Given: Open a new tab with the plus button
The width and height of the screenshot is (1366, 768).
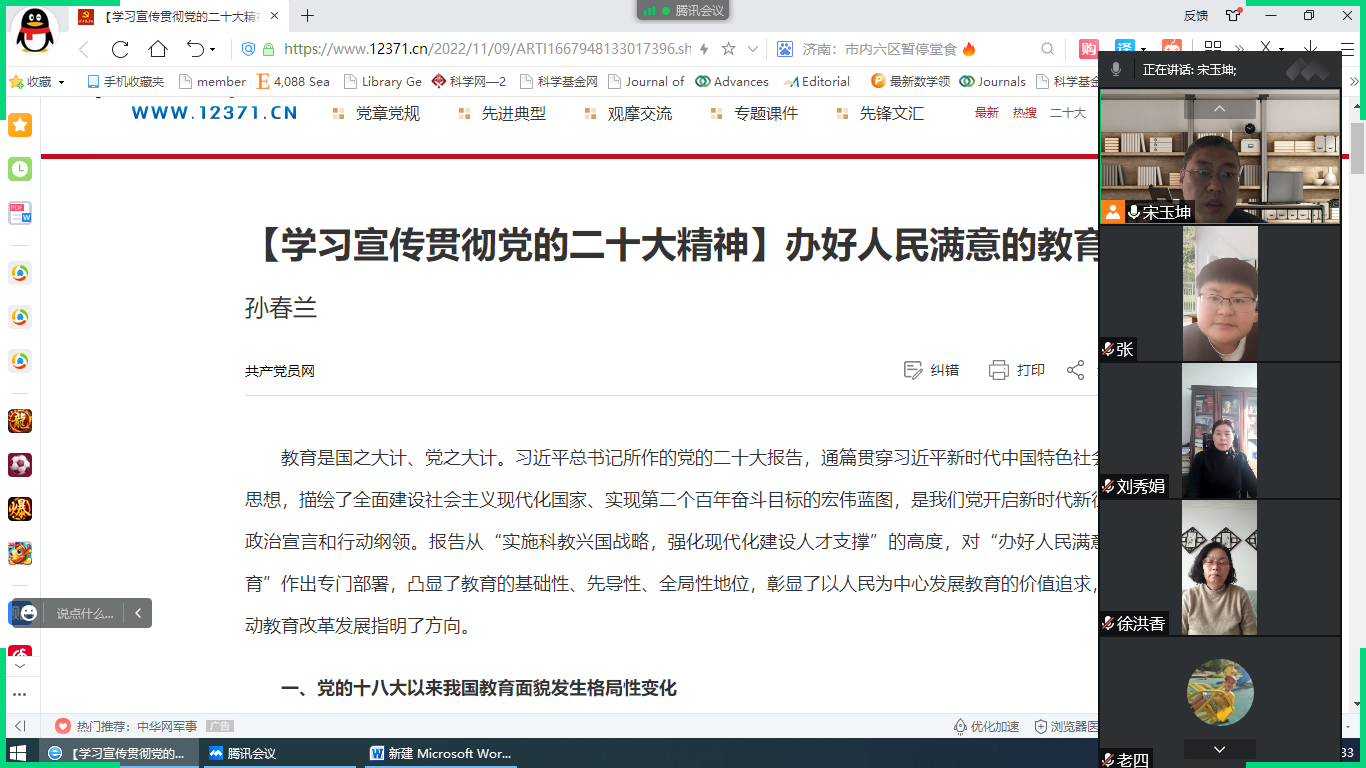Looking at the screenshot, I should point(308,15).
